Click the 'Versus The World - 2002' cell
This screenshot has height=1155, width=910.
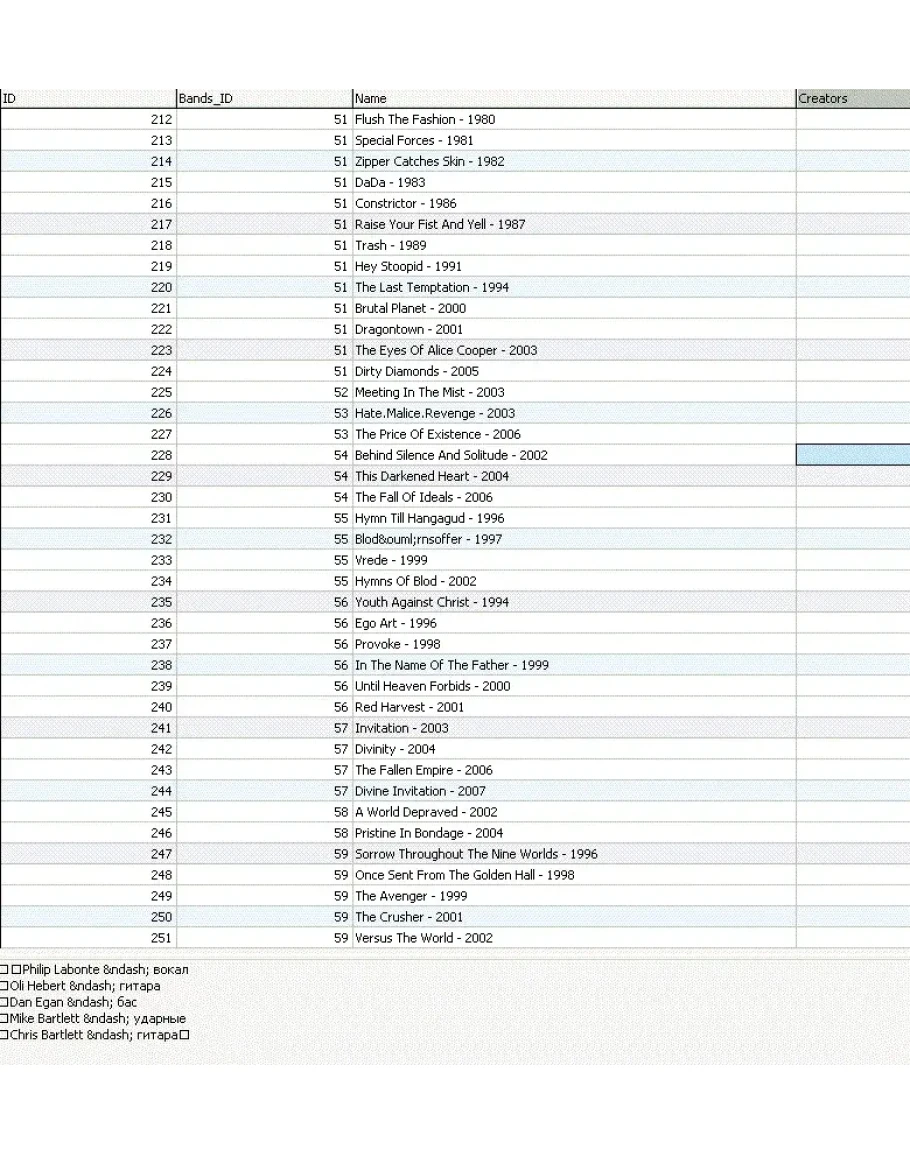pos(424,938)
